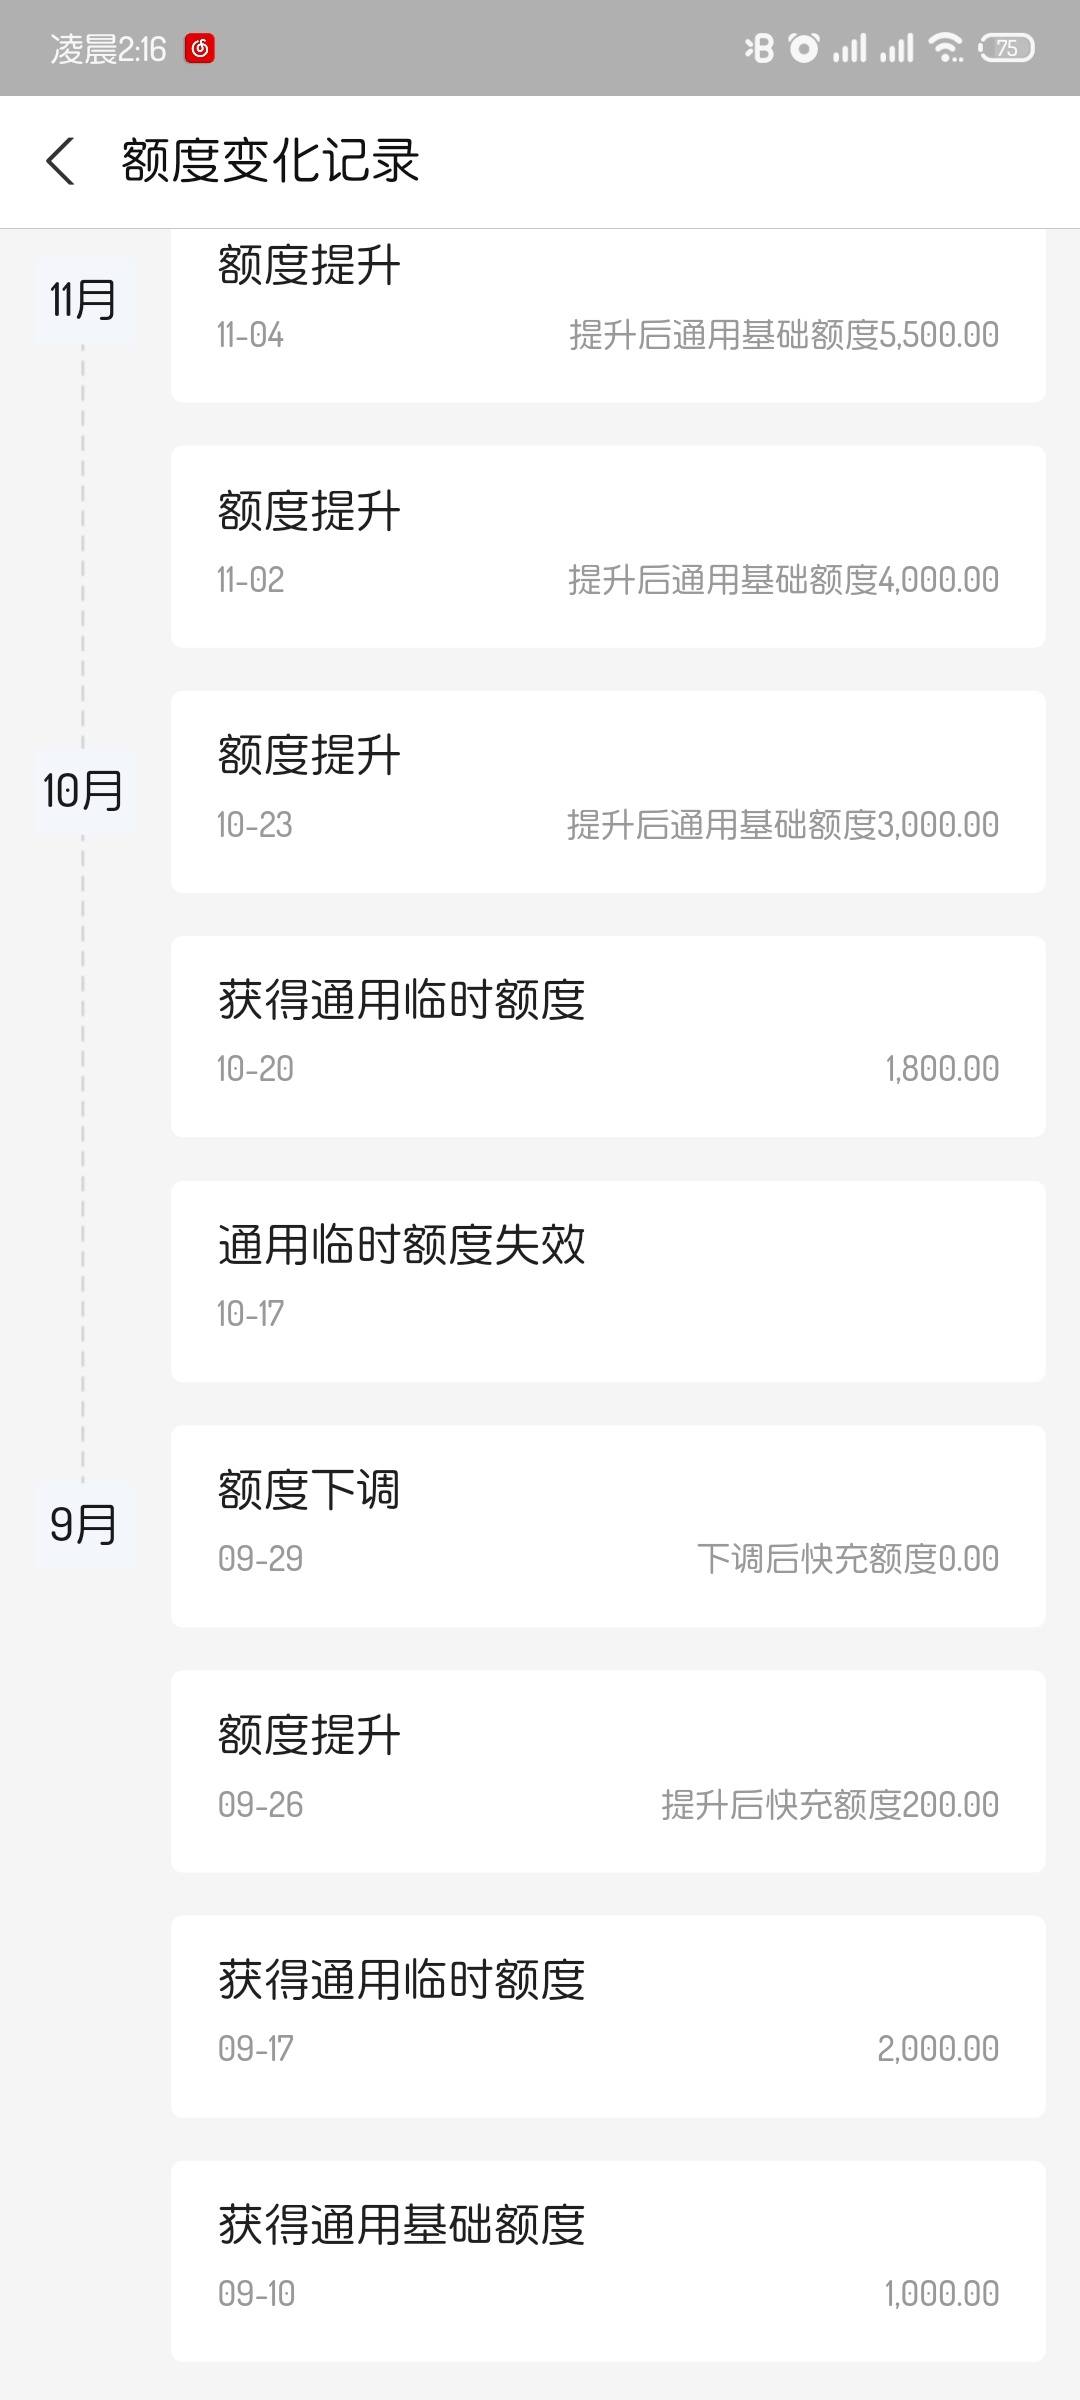Tap the 额度变化记录 page title
This screenshot has width=1080, height=2400.
270,161
